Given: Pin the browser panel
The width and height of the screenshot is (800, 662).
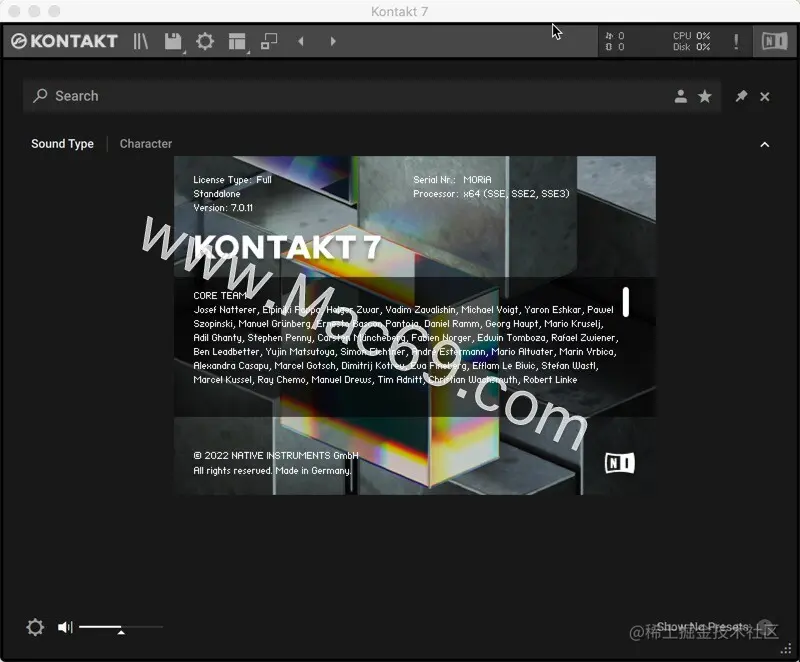Looking at the screenshot, I should point(741,96).
